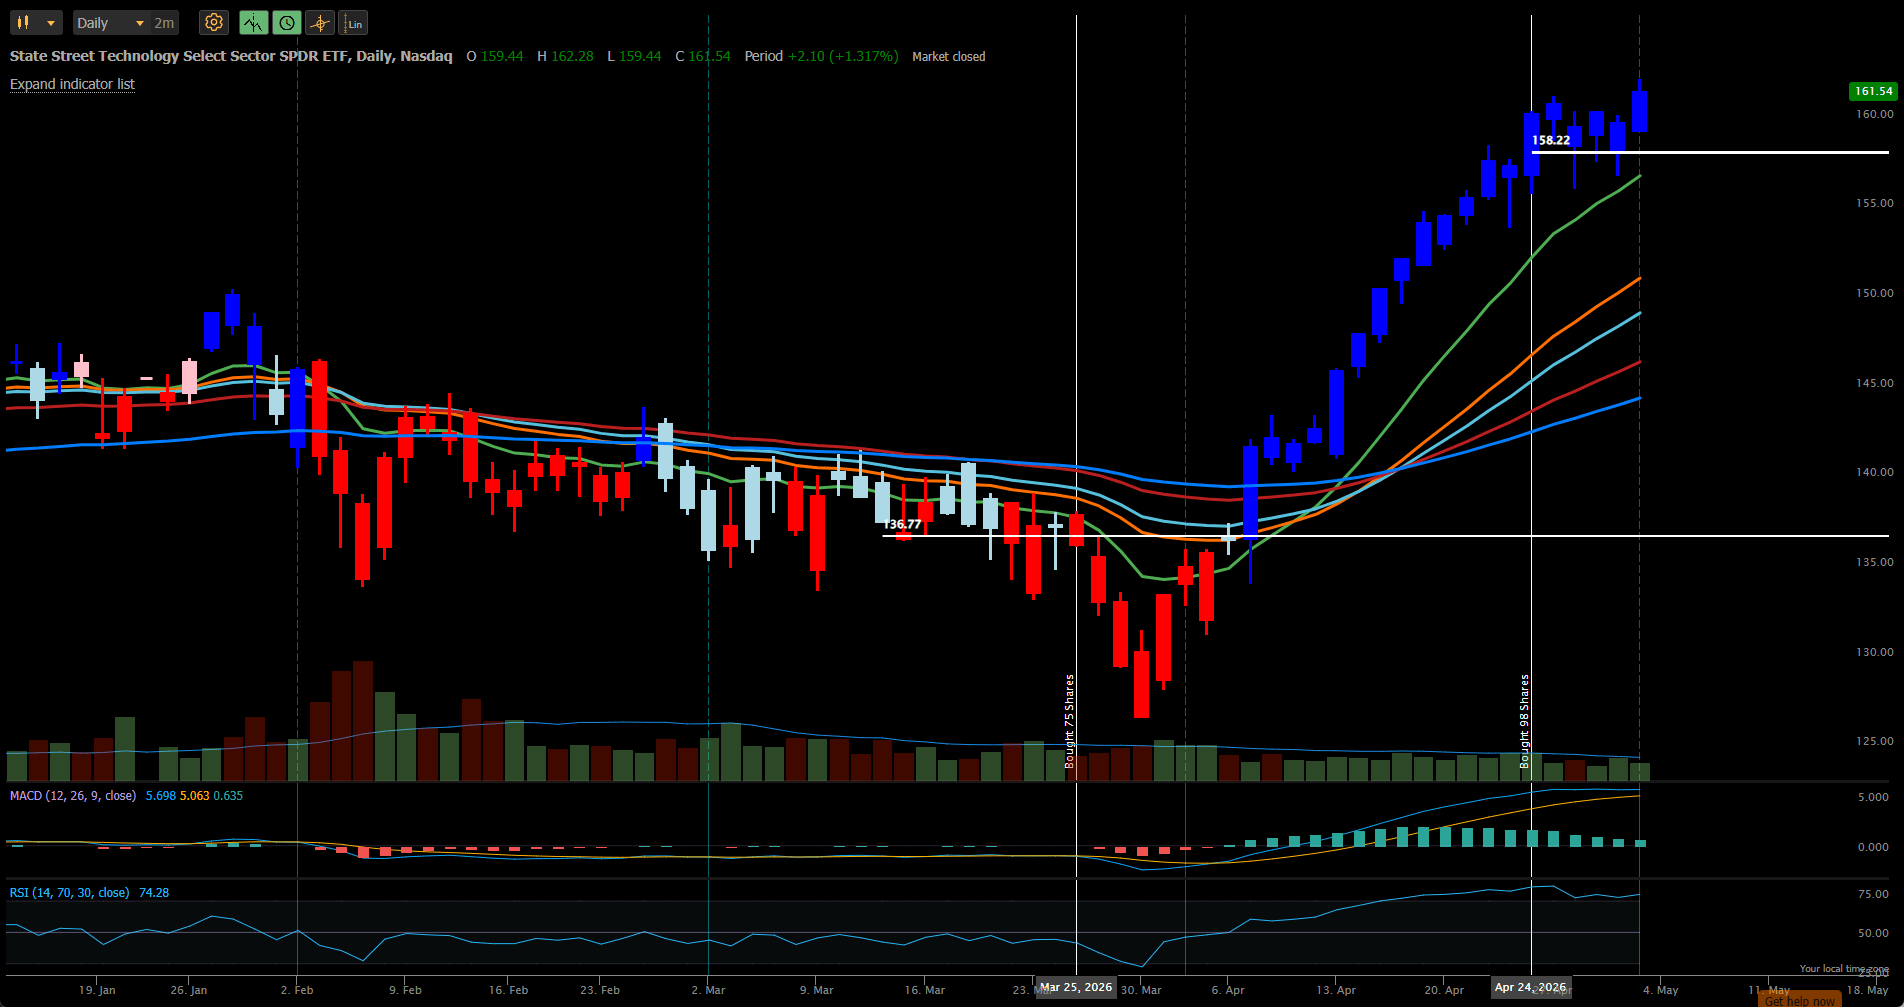Open the Daily interval dropdown
The height and width of the screenshot is (1007, 1904).
[111, 23]
